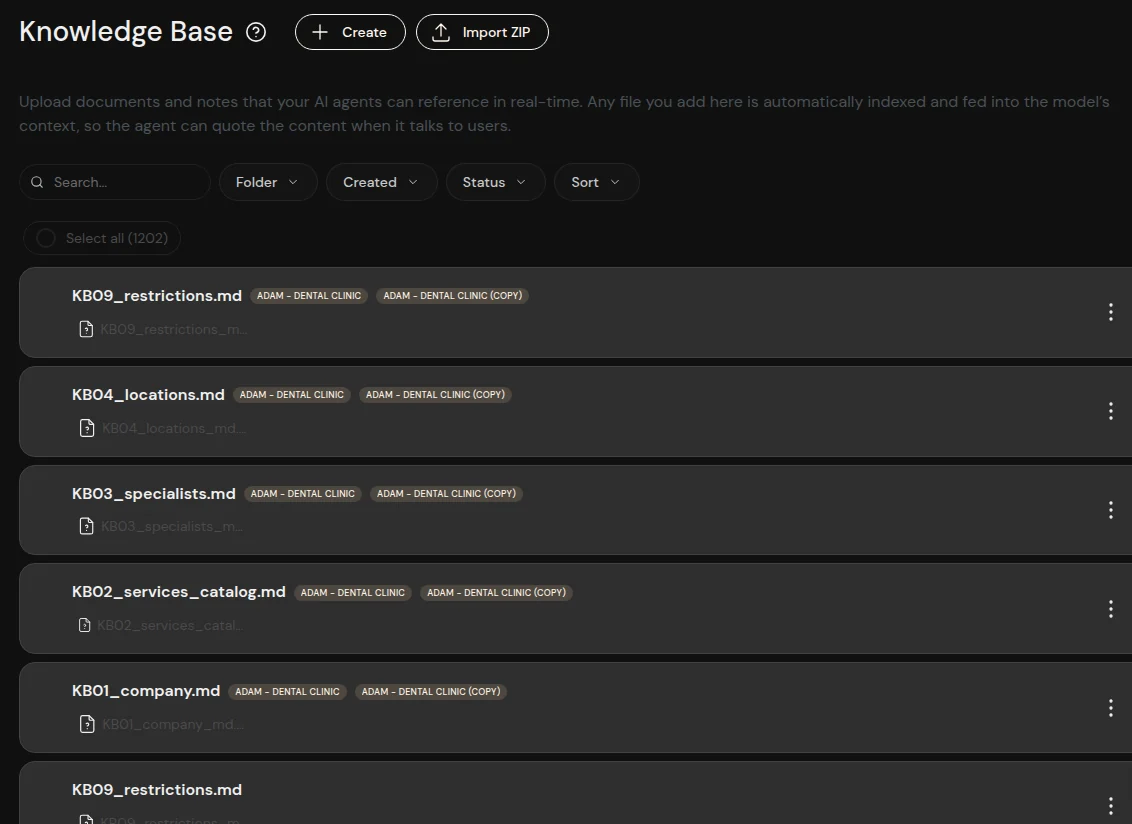Screen dimensions: 1132x824
Task: Expand the Status filter dropdown
Action: pos(495,182)
